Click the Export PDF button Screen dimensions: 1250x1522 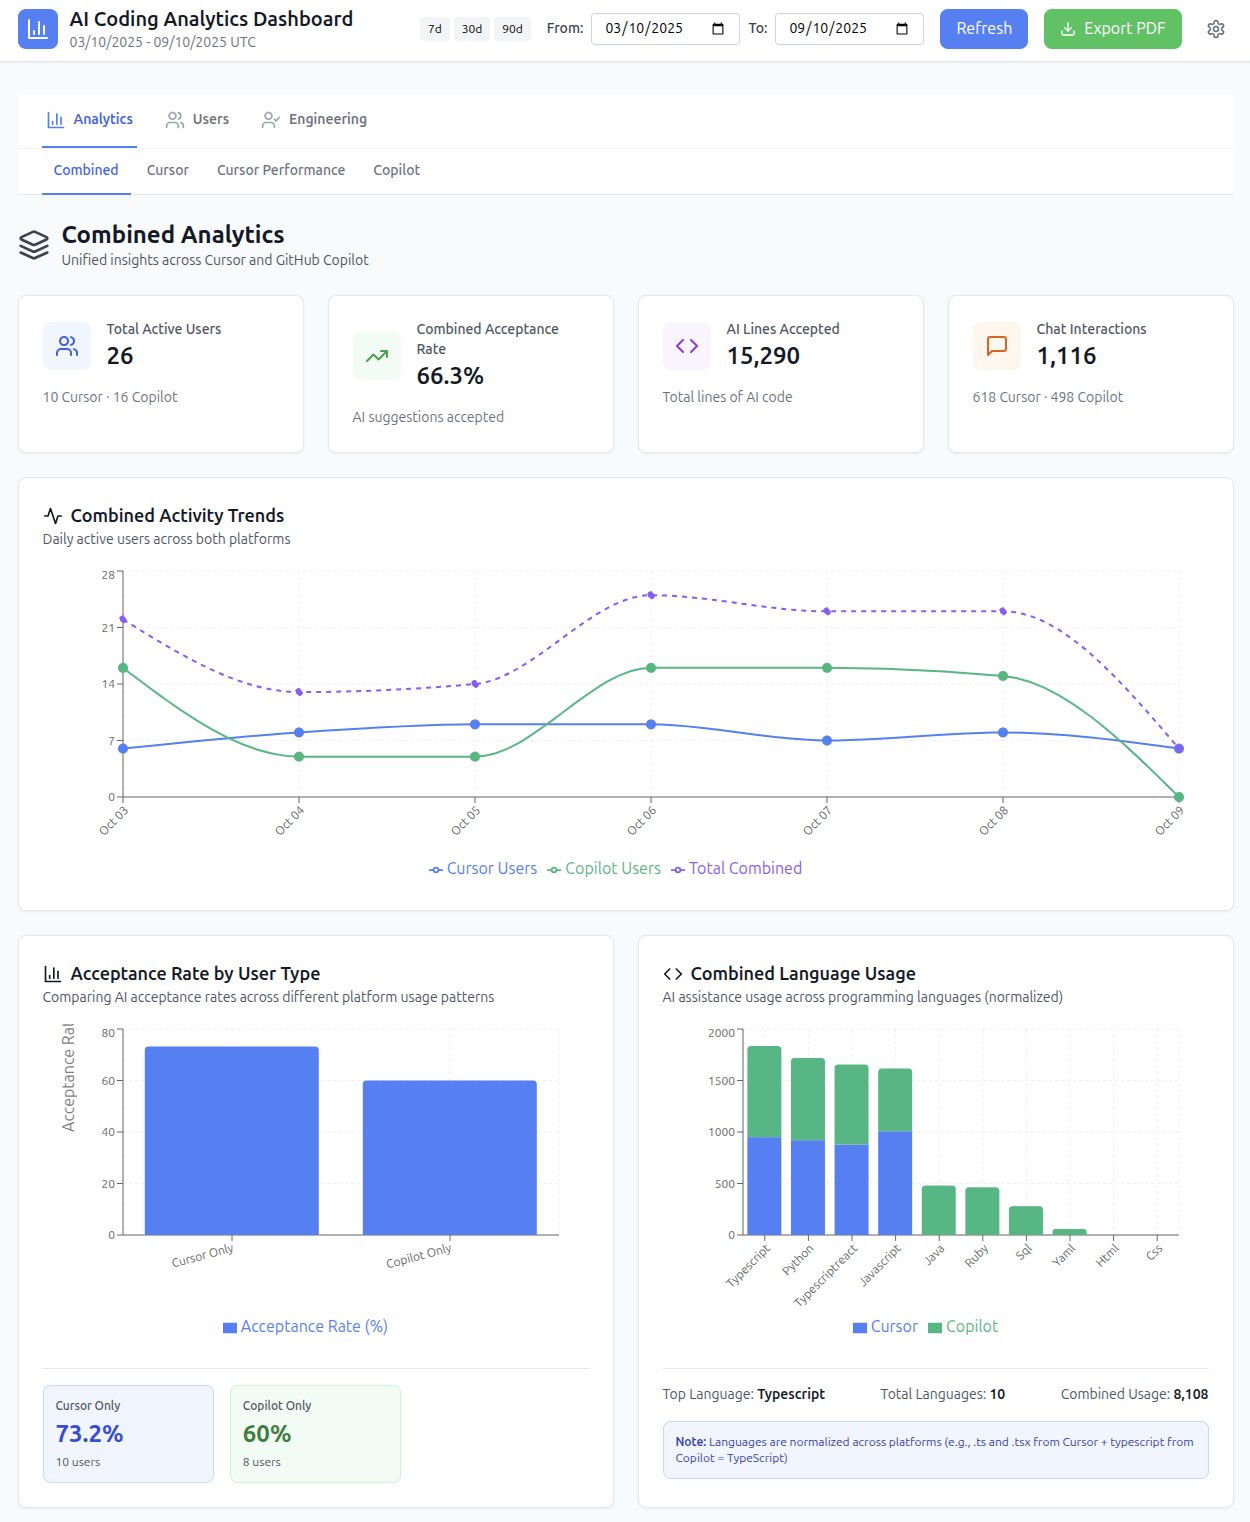click(x=1113, y=29)
